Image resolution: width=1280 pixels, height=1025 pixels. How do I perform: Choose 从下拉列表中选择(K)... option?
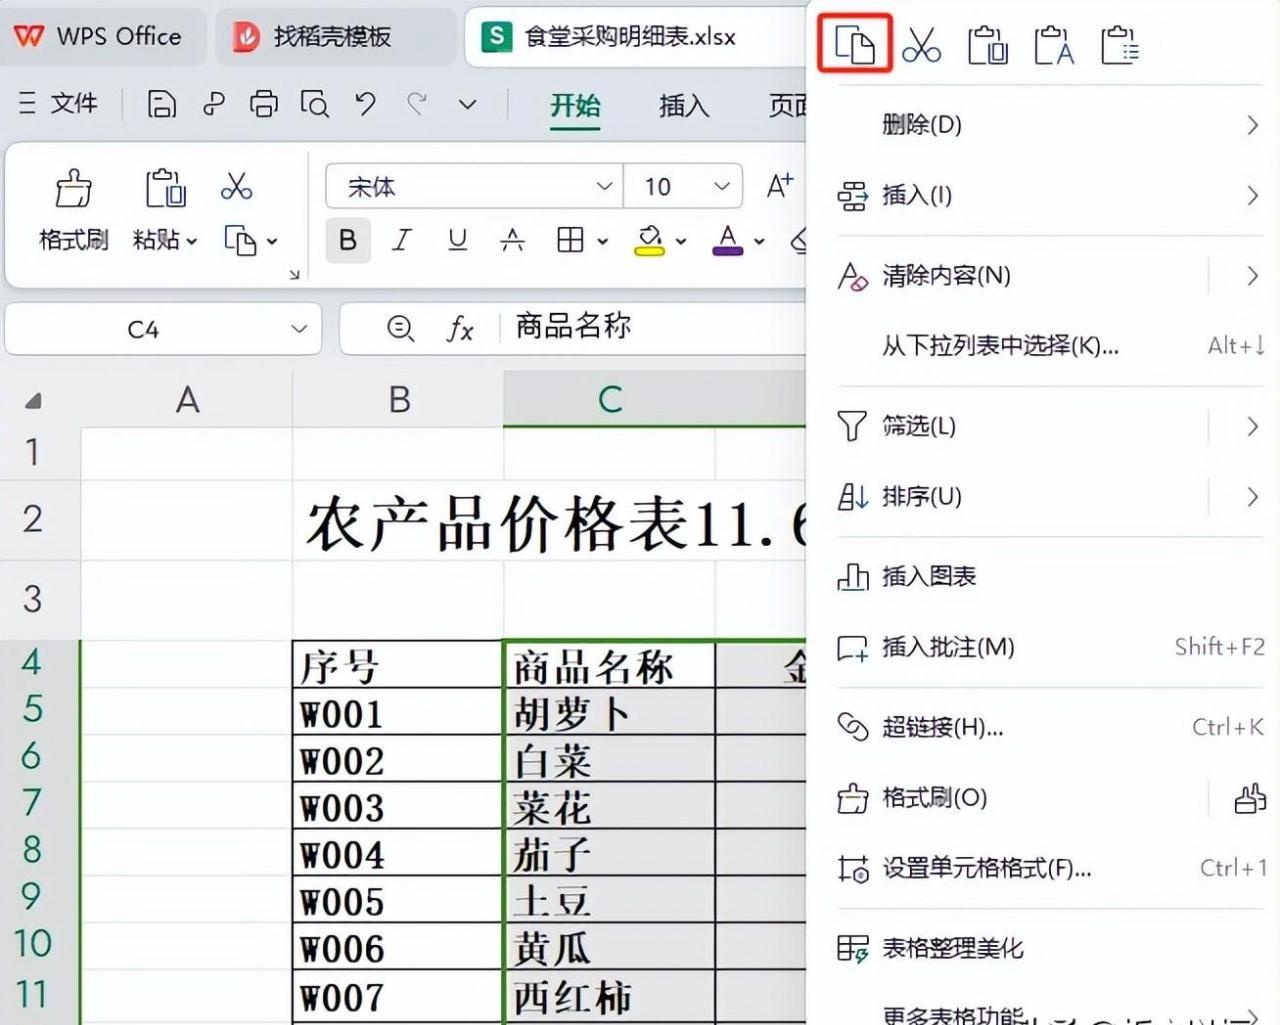[1048, 346]
